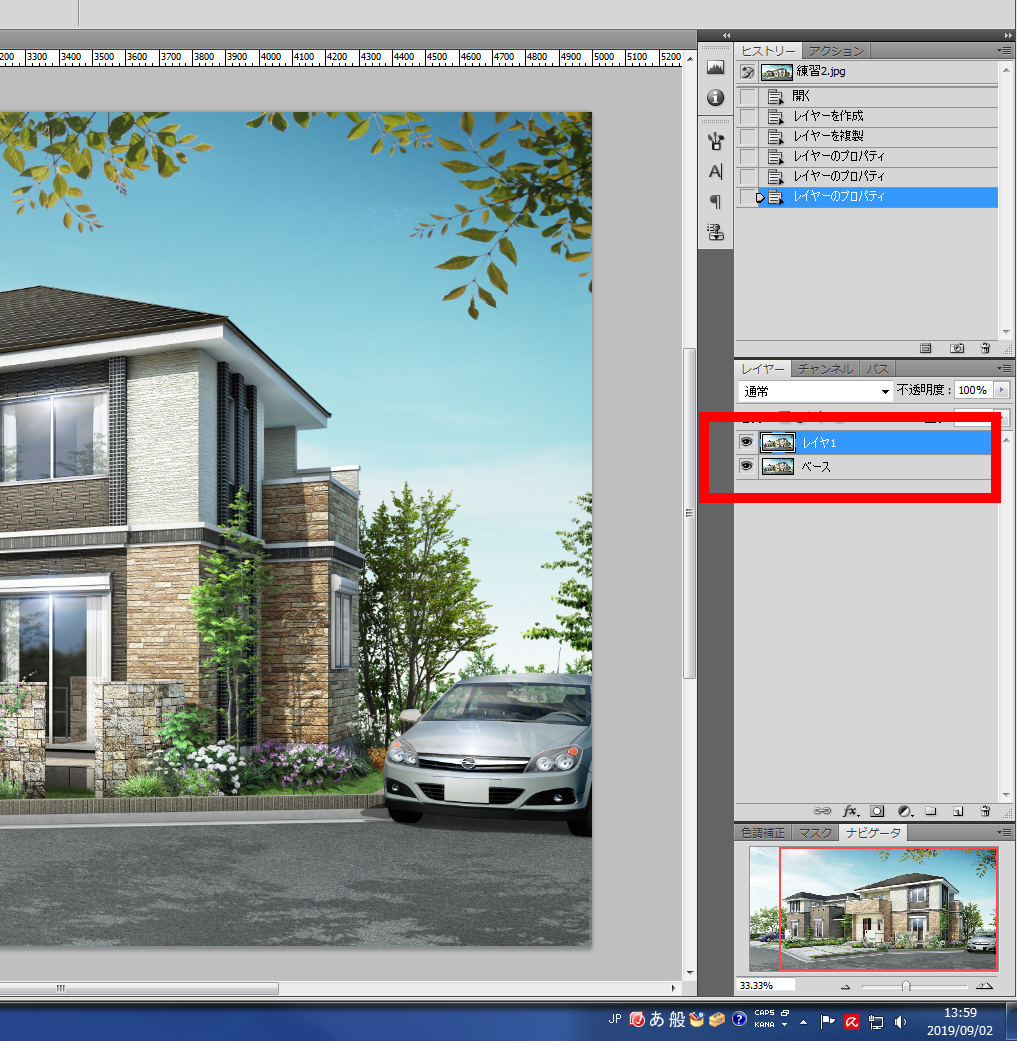Switch to the アクション tab
The image size is (1017, 1041).
click(836, 51)
